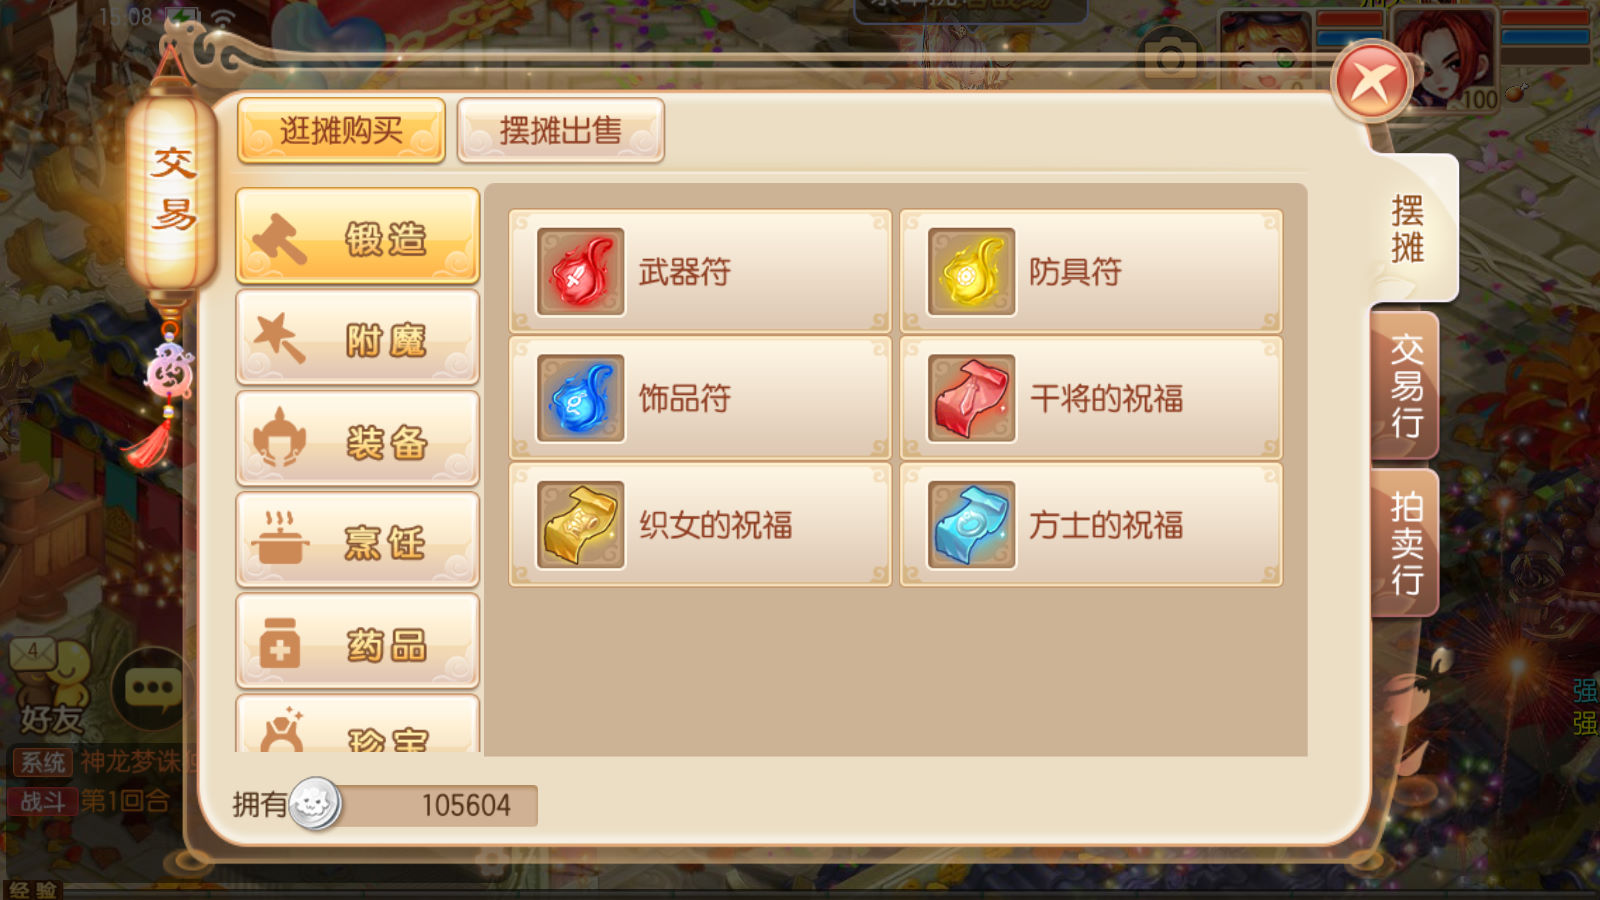Choose the 烹饪 category
The image size is (1600, 900).
pos(357,540)
